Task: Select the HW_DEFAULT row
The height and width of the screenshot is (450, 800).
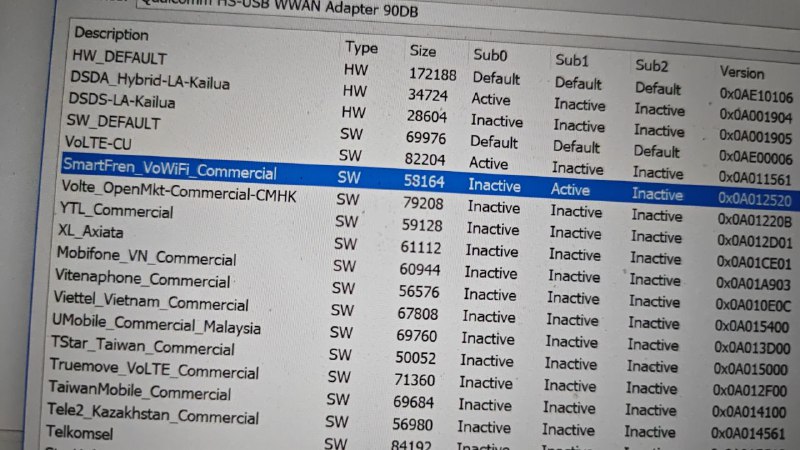Action: tap(119, 58)
